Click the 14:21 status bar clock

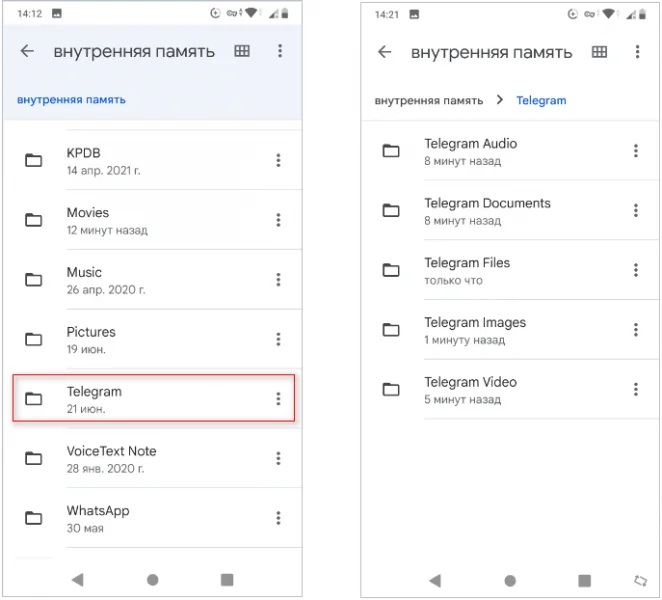pyautogui.click(x=387, y=14)
